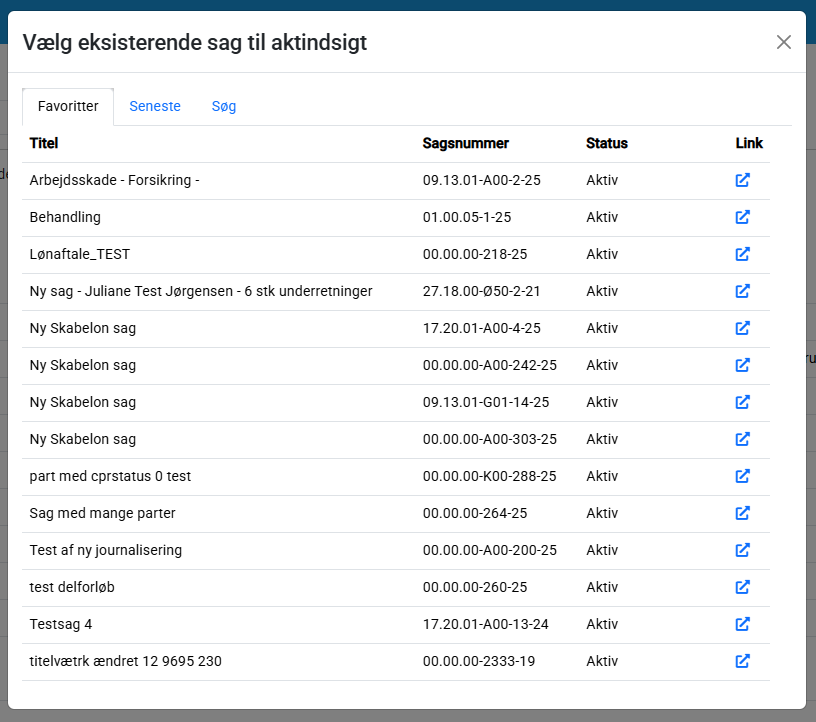Open link icon for Sag med mange parter

(742, 513)
